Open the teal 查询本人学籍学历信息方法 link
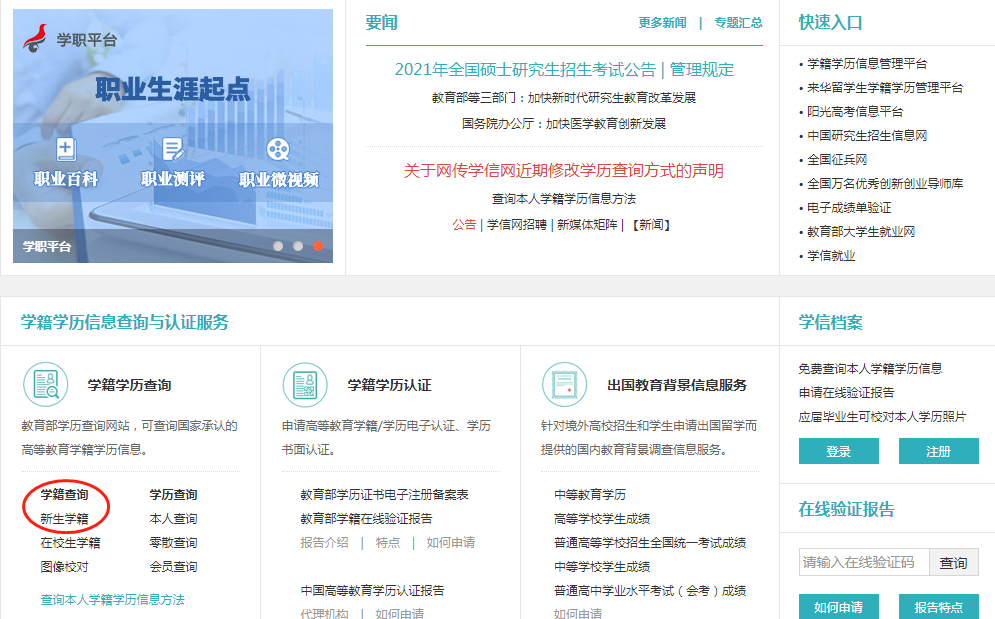 pyautogui.click(x=112, y=600)
